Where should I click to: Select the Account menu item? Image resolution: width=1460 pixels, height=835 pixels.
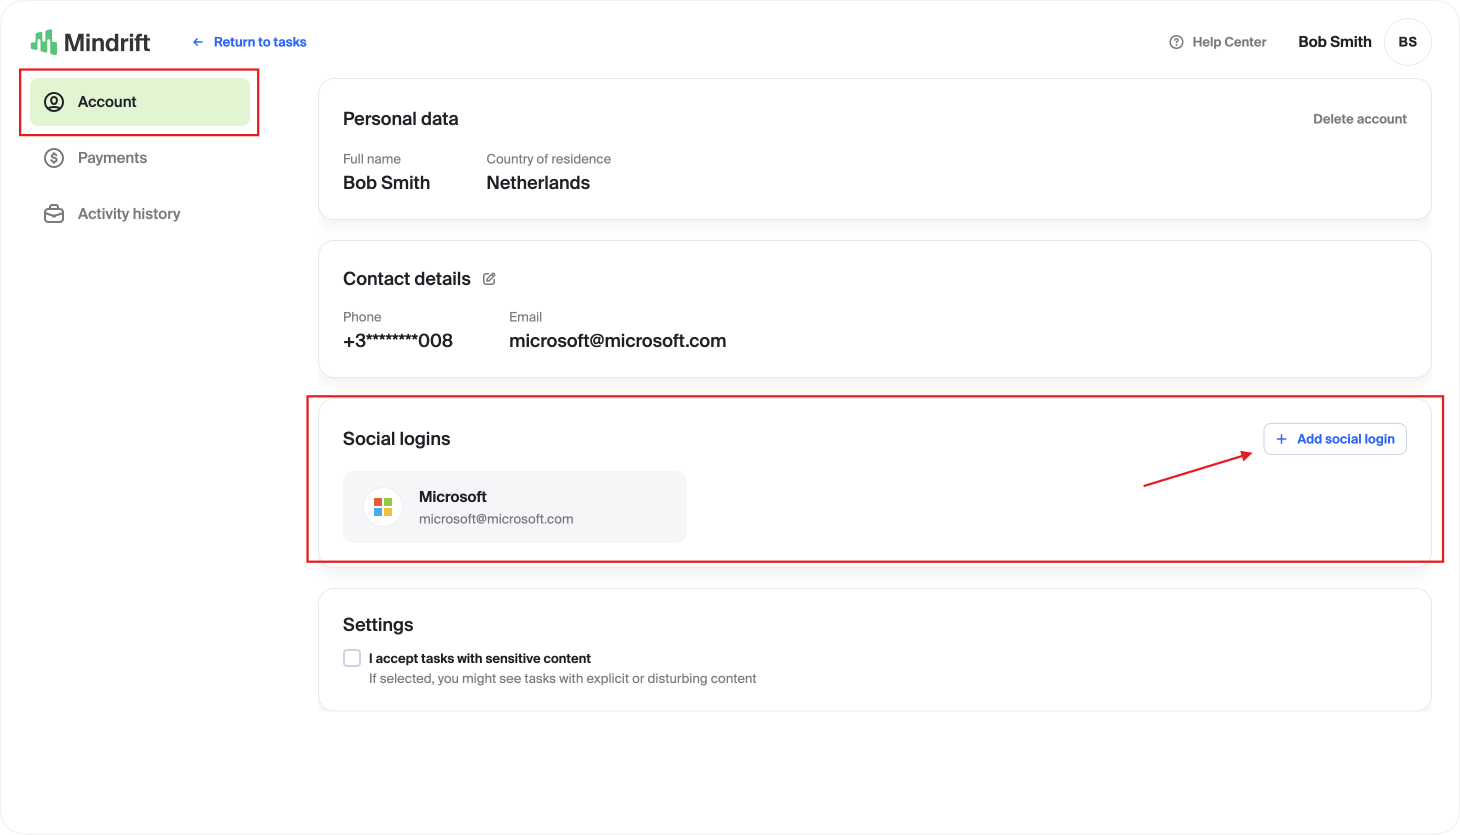click(107, 101)
